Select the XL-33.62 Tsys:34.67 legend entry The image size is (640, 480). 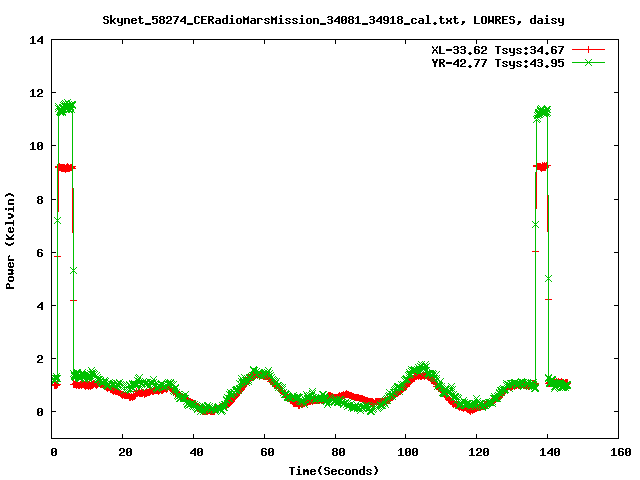point(498,50)
